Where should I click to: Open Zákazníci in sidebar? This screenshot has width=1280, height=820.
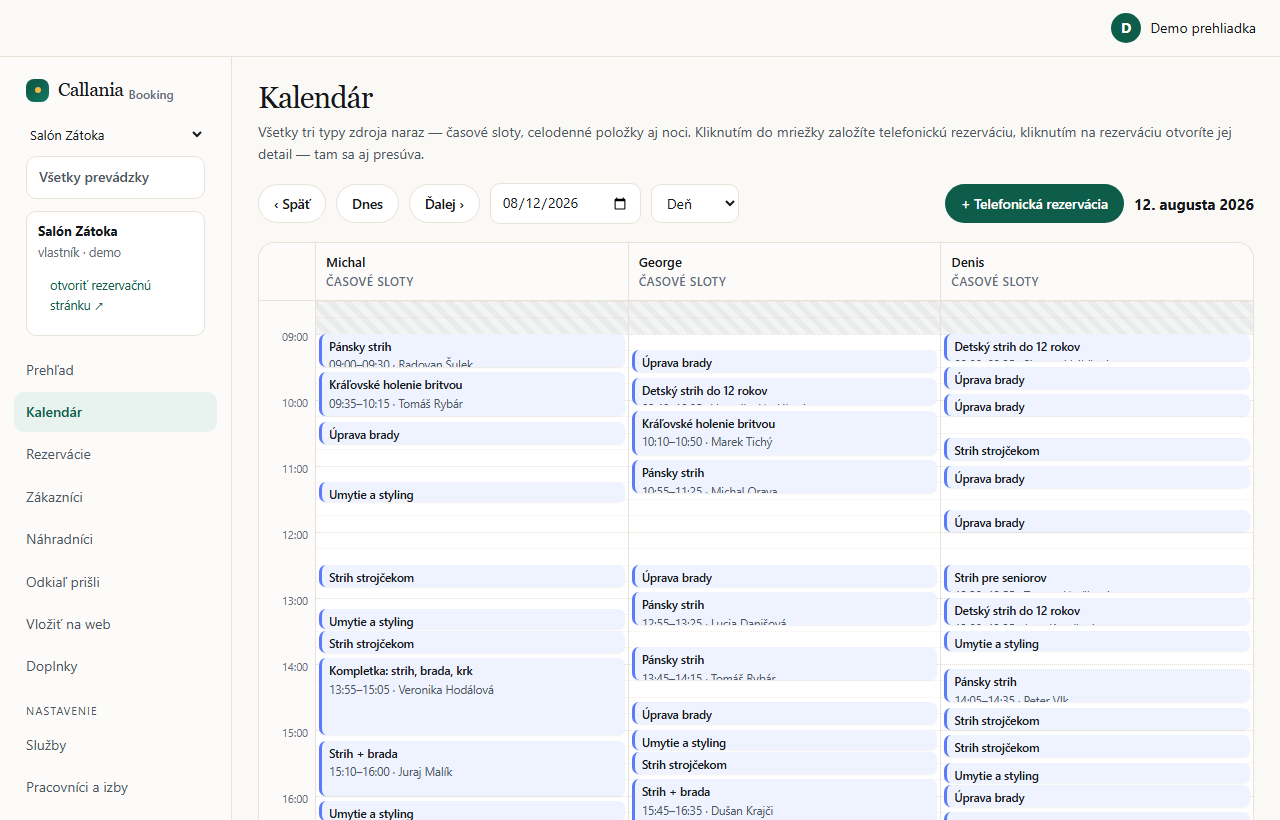click(115, 497)
